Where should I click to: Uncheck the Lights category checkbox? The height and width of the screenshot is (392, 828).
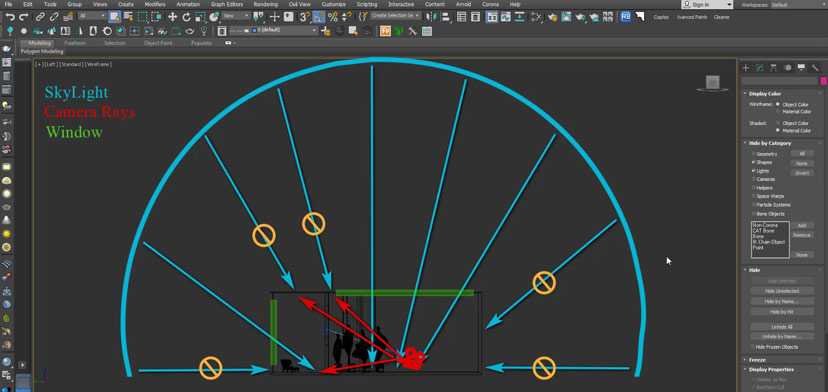point(754,171)
